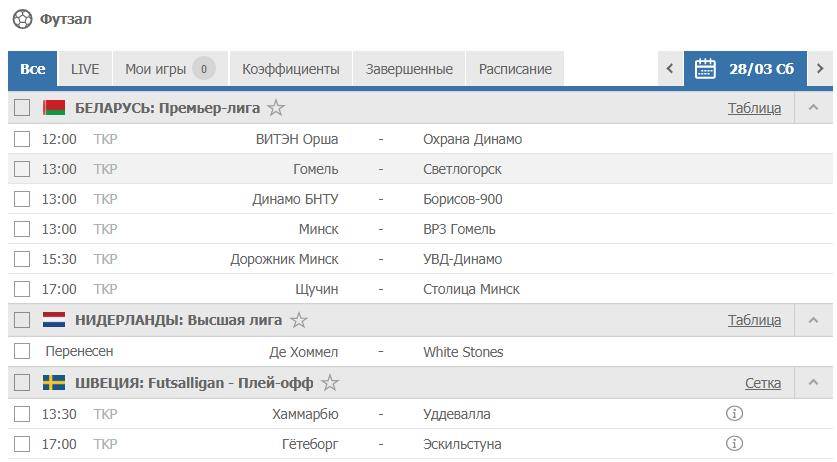
Task: Open info icon for Гётеборг vs Эскильстуна
Action: pos(734,443)
